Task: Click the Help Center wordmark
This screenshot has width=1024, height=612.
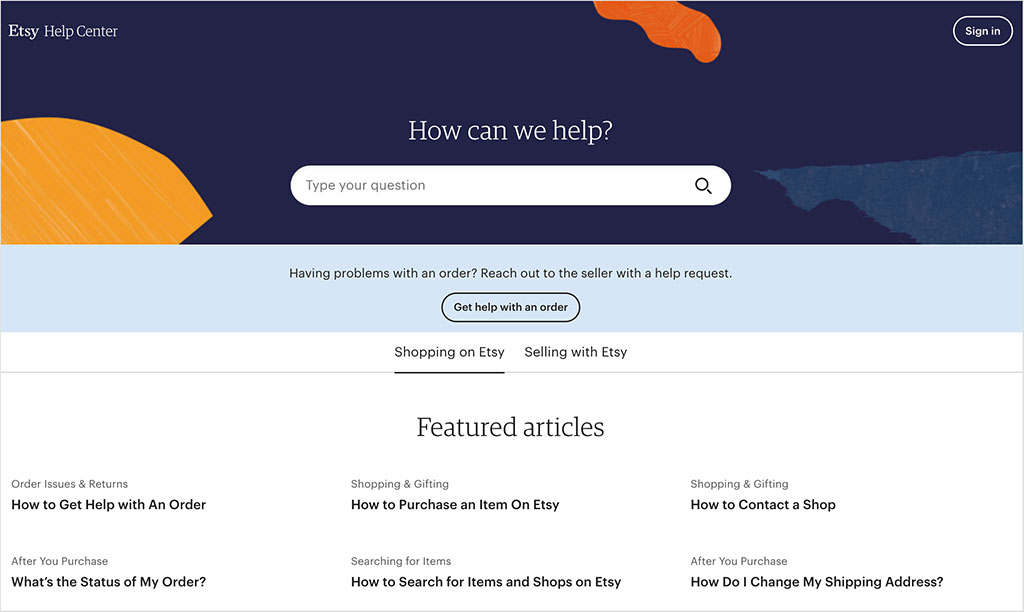Action: coord(80,31)
